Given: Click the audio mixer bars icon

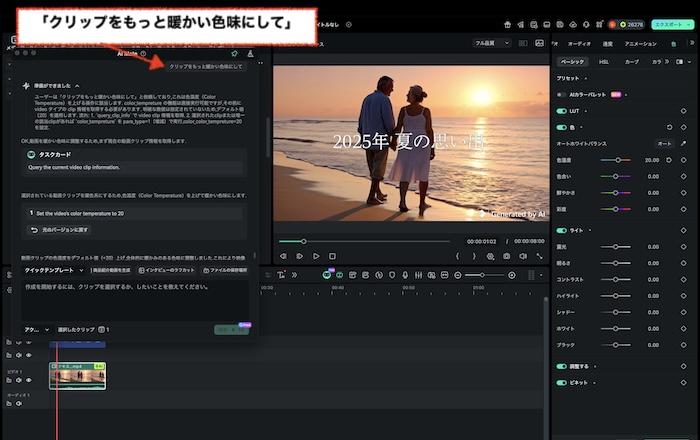Looking at the screenshot, I should (x=418, y=275).
